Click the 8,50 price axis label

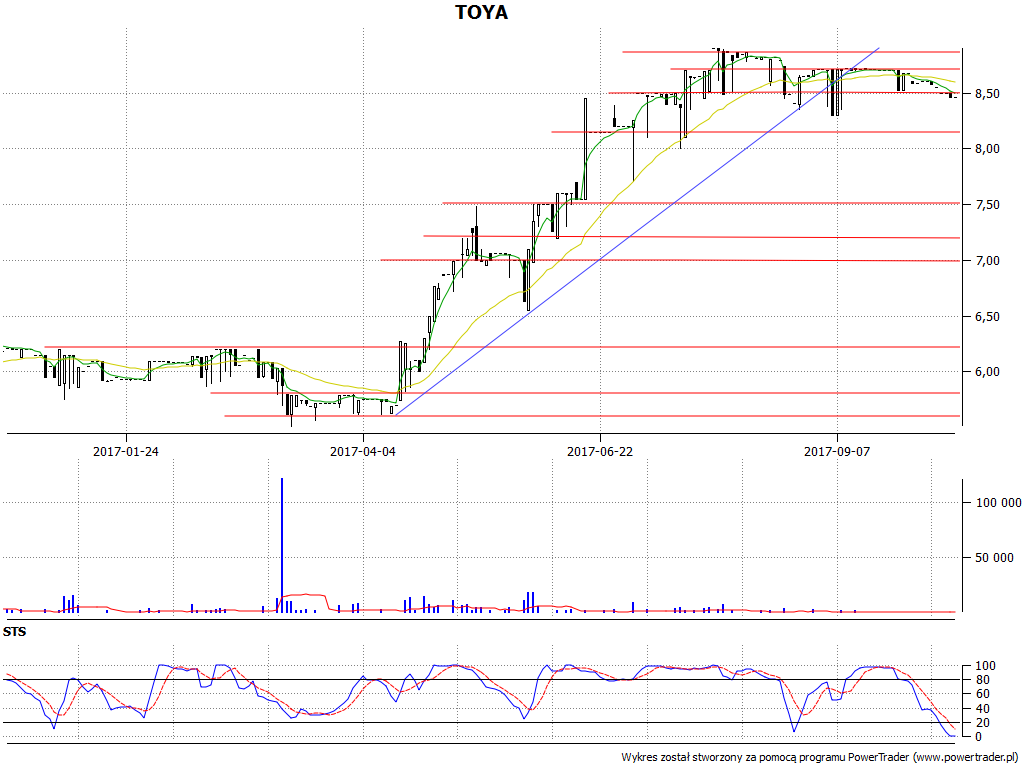[987, 94]
